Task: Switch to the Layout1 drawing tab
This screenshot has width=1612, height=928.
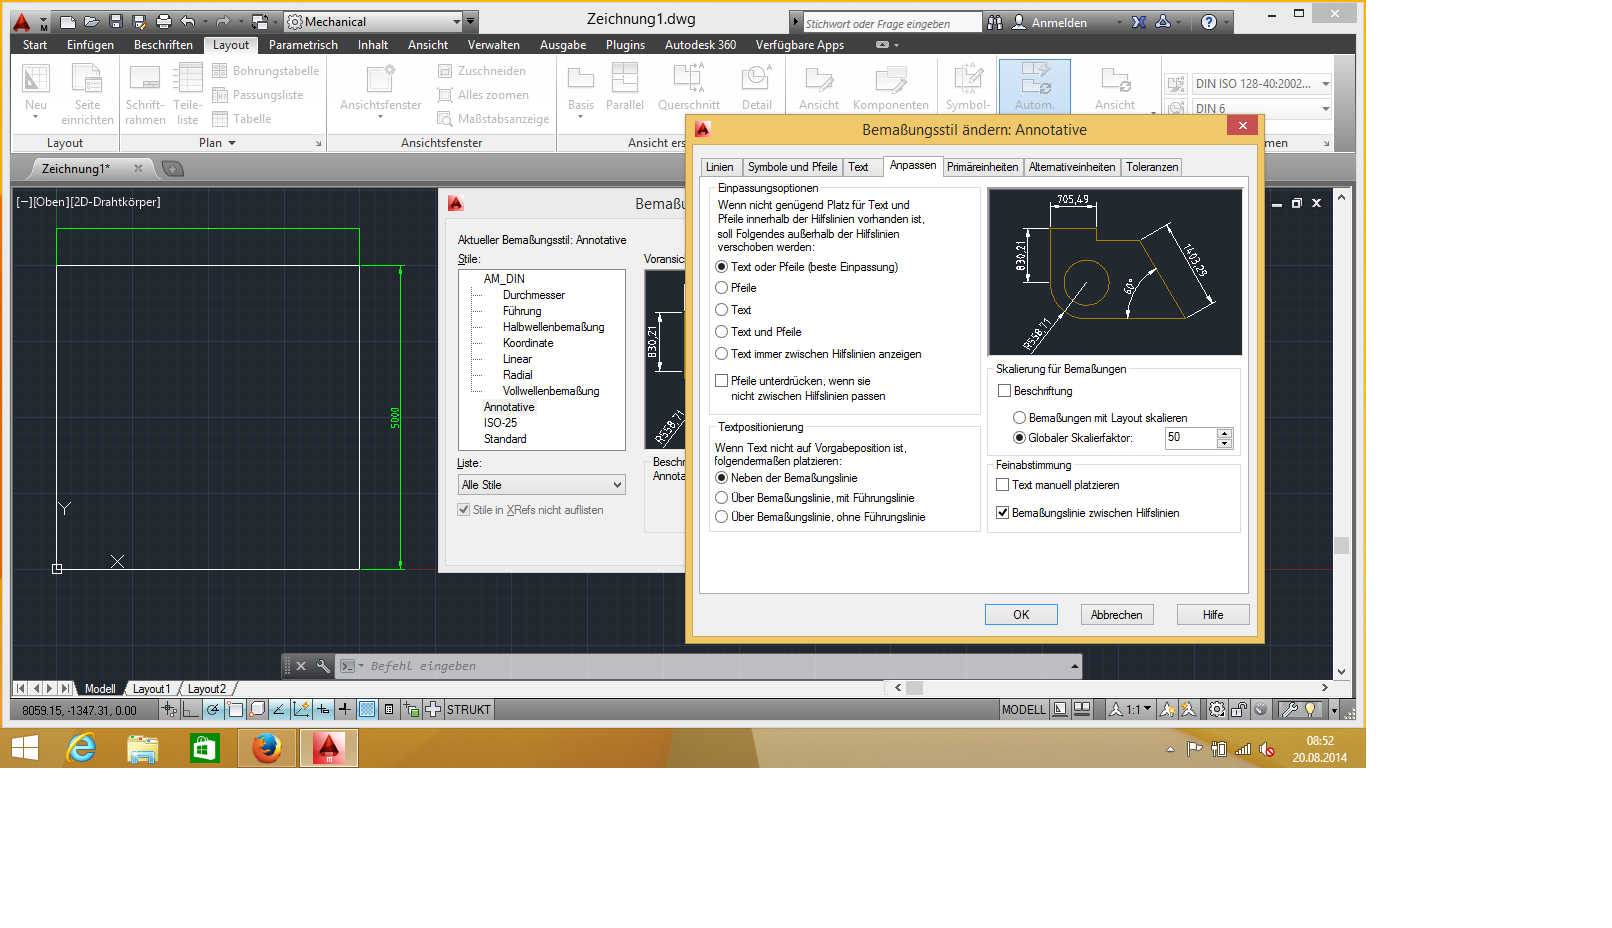Action: click(x=151, y=689)
